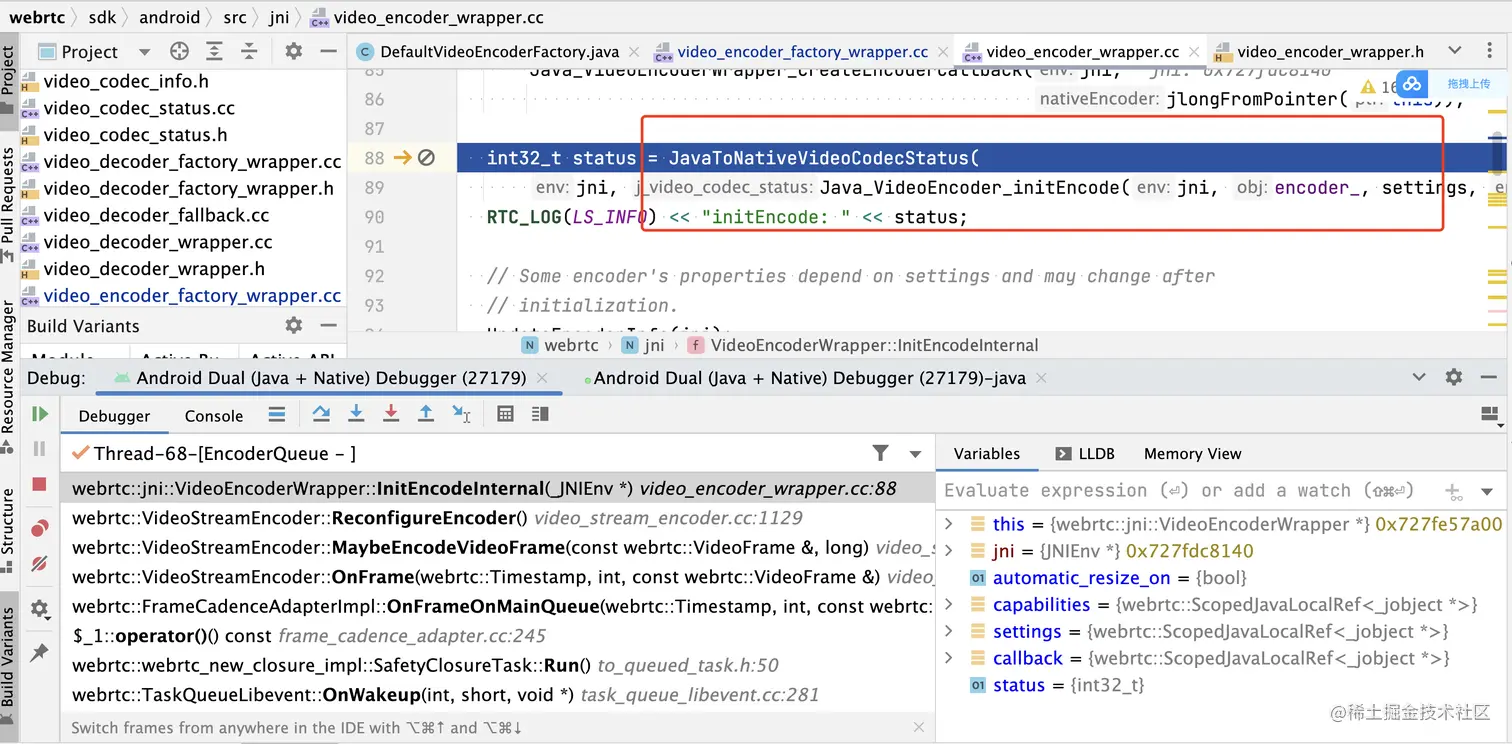
Task: Expand the 'capabilities' variable node
Action: coord(949,605)
